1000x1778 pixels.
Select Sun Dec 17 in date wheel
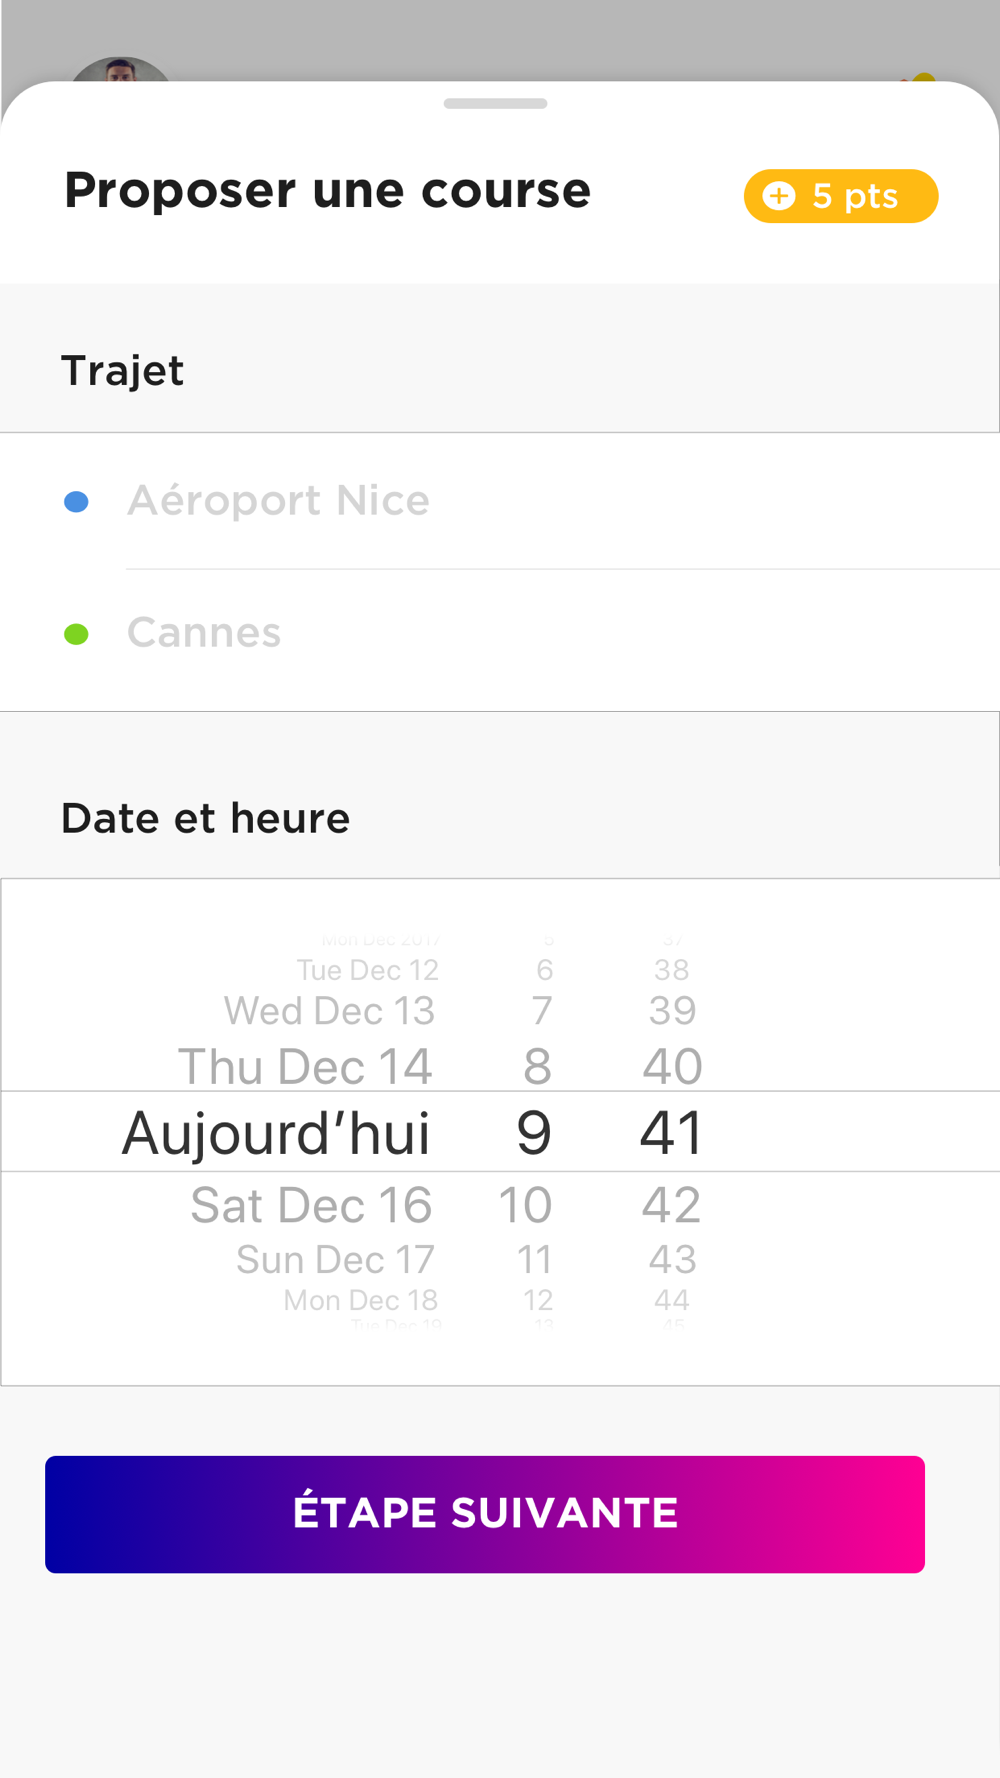[x=335, y=1260]
